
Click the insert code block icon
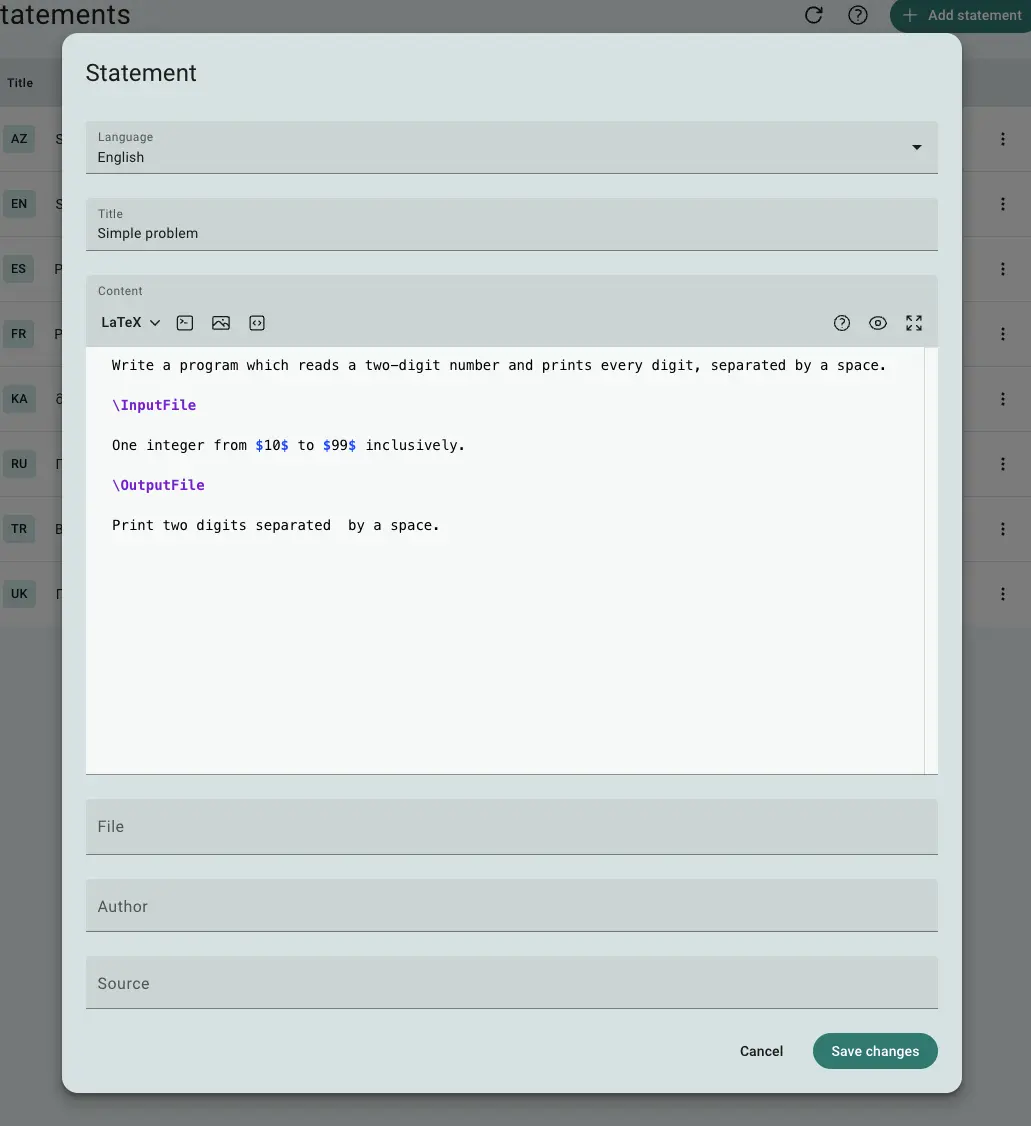click(256, 322)
